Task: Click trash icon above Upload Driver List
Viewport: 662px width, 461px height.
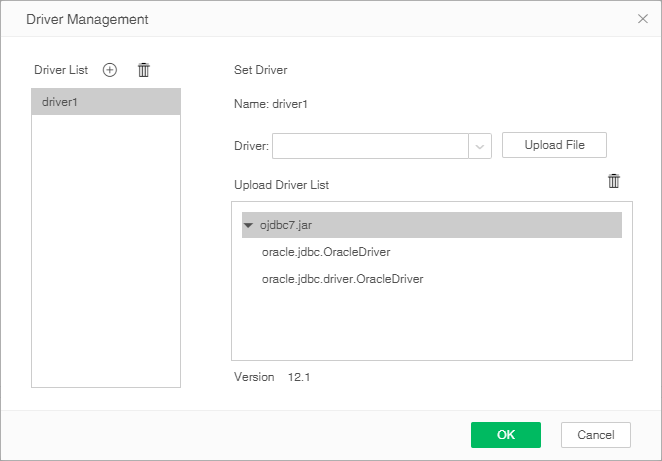Action: [614, 180]
